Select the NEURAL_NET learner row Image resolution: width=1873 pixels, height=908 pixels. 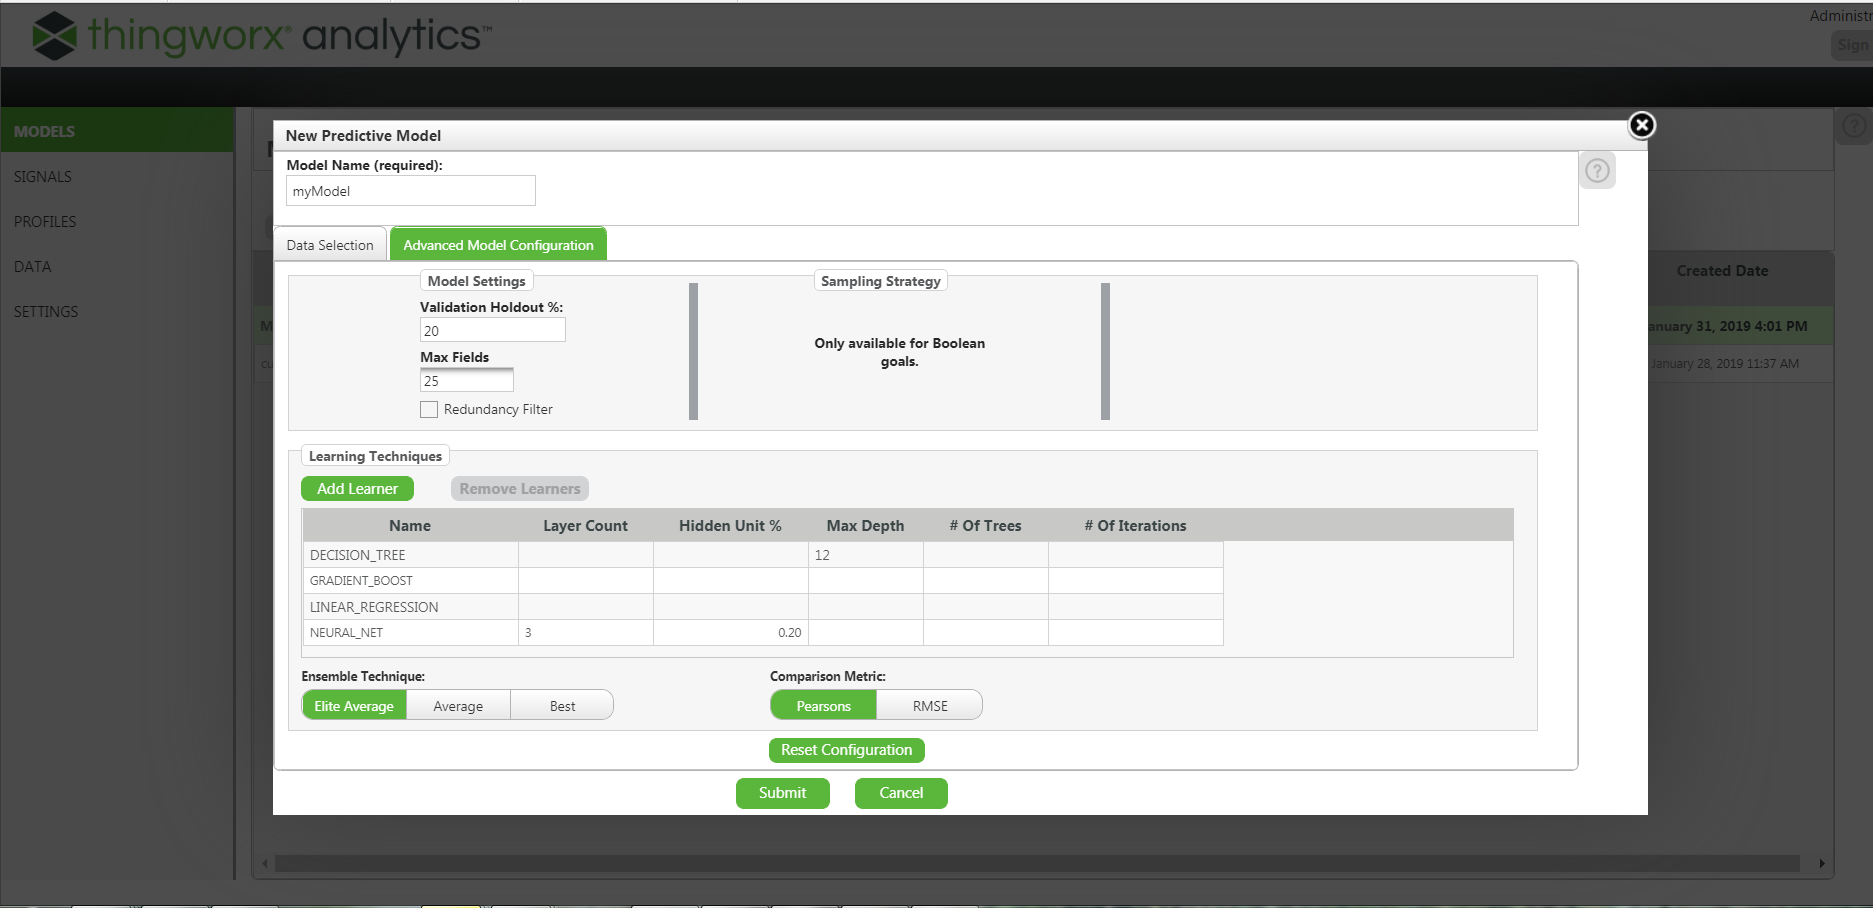point(410,632)
